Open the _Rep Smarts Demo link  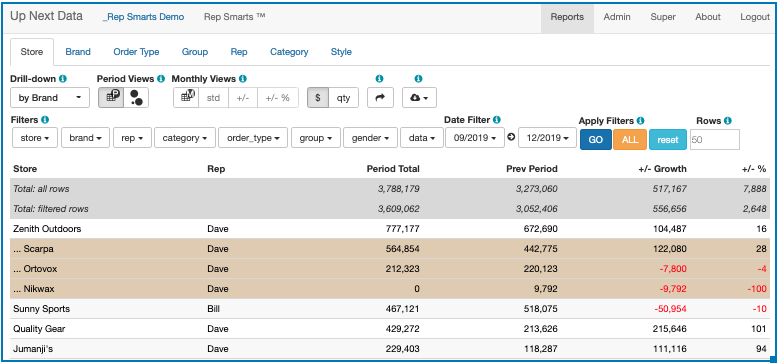point(143,17)
